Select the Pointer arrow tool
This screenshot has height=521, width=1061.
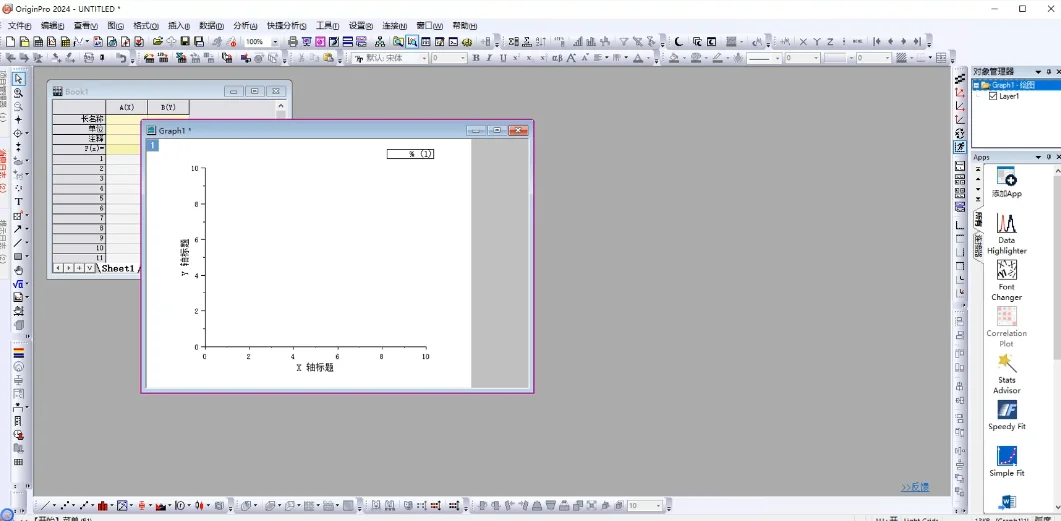[x=18, y=79]
